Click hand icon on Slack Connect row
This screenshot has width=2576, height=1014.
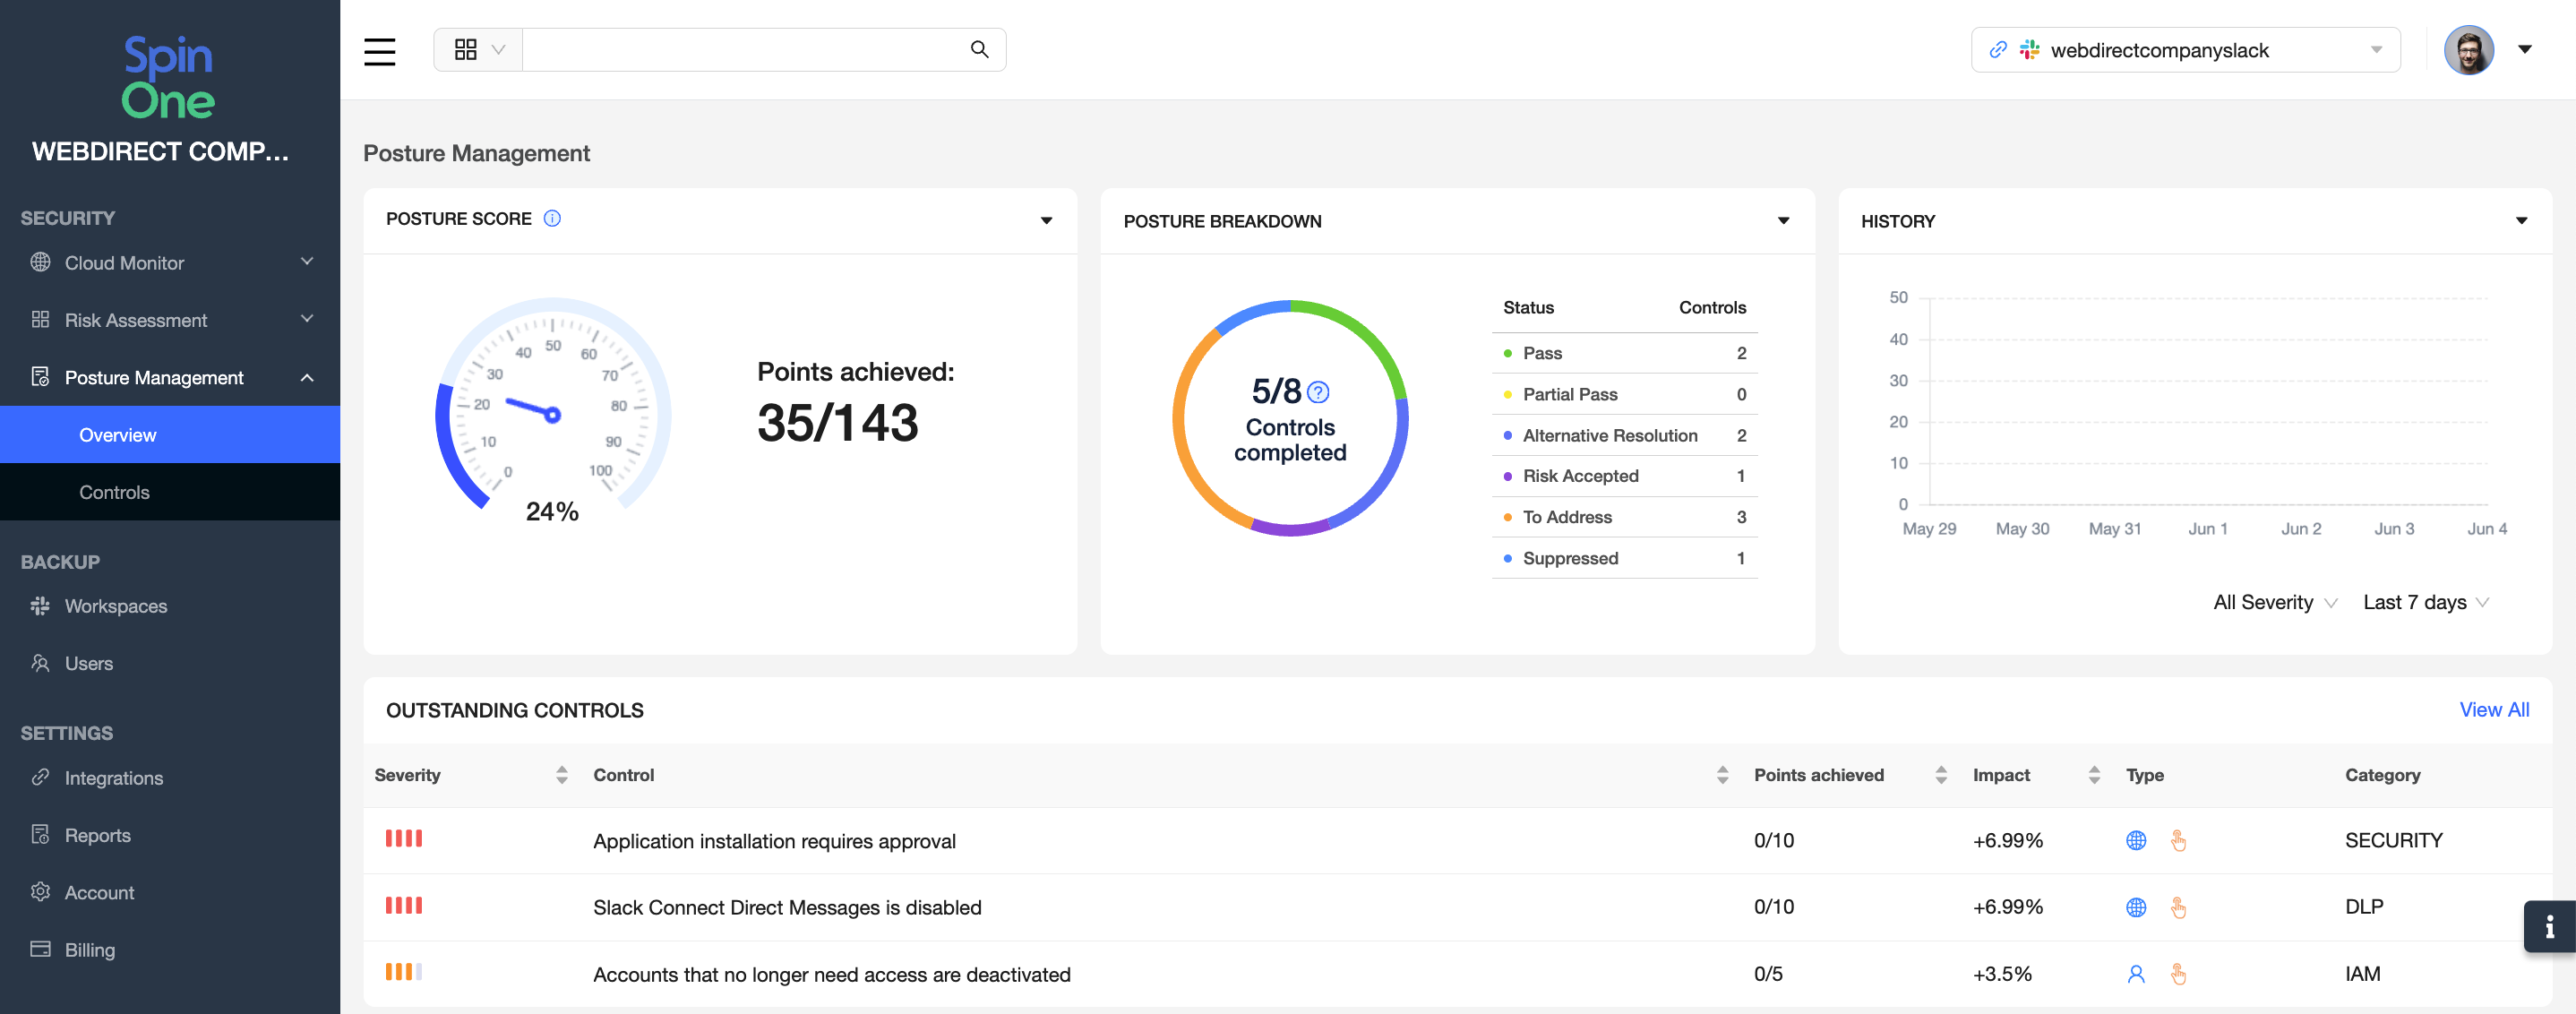pos(2178,907)
